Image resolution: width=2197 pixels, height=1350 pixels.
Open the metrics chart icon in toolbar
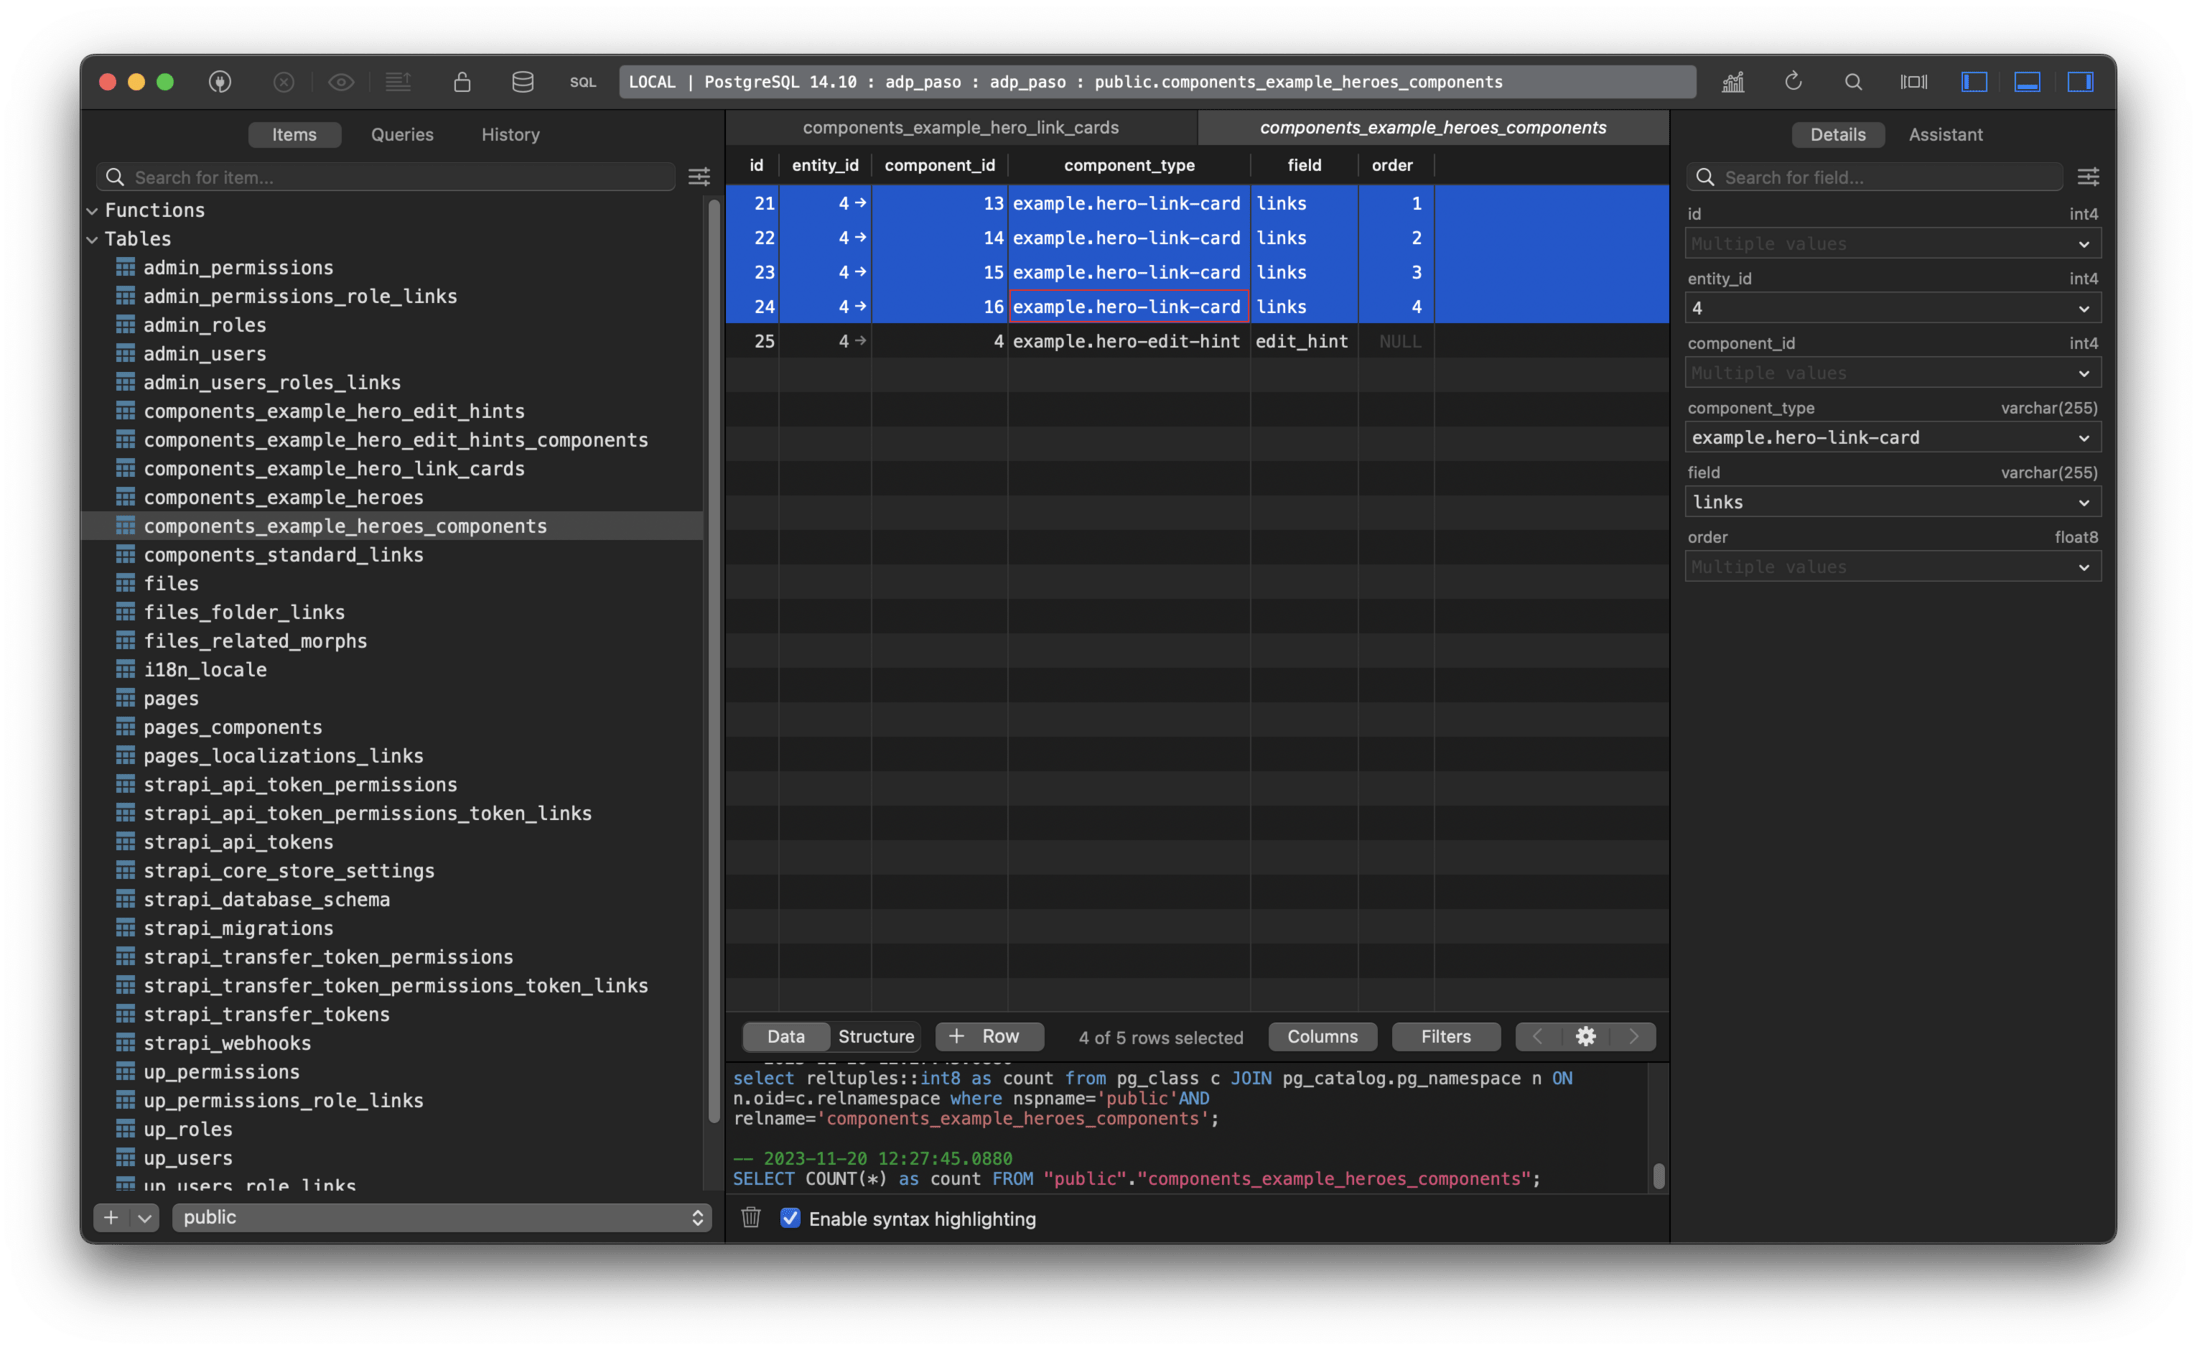[x=1733, y=82]
